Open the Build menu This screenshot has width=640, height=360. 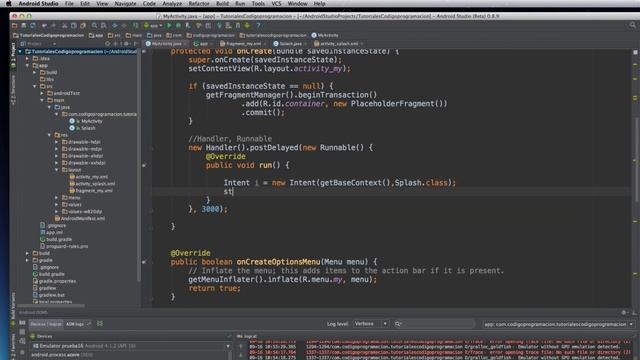[222, 4]
